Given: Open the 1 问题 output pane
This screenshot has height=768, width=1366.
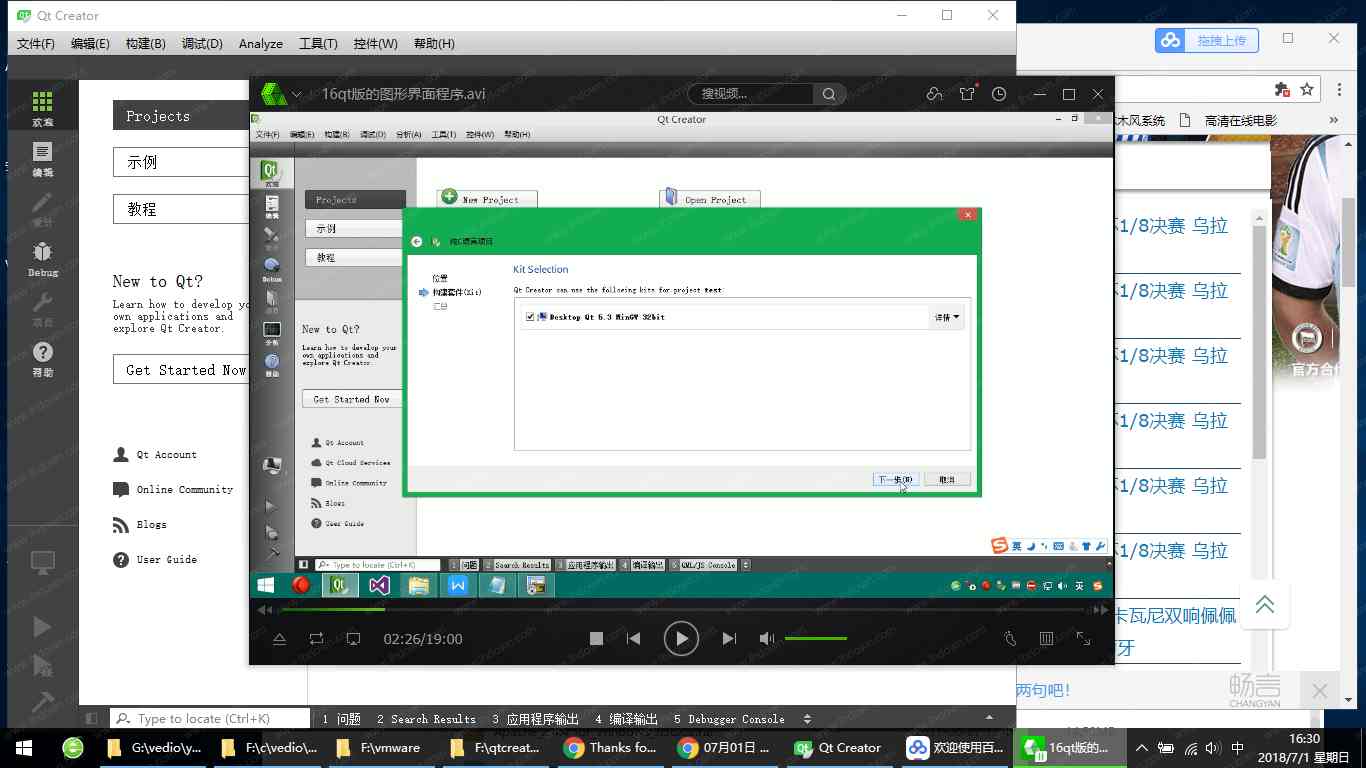Looking at the screenshot, I should (341, 719).
